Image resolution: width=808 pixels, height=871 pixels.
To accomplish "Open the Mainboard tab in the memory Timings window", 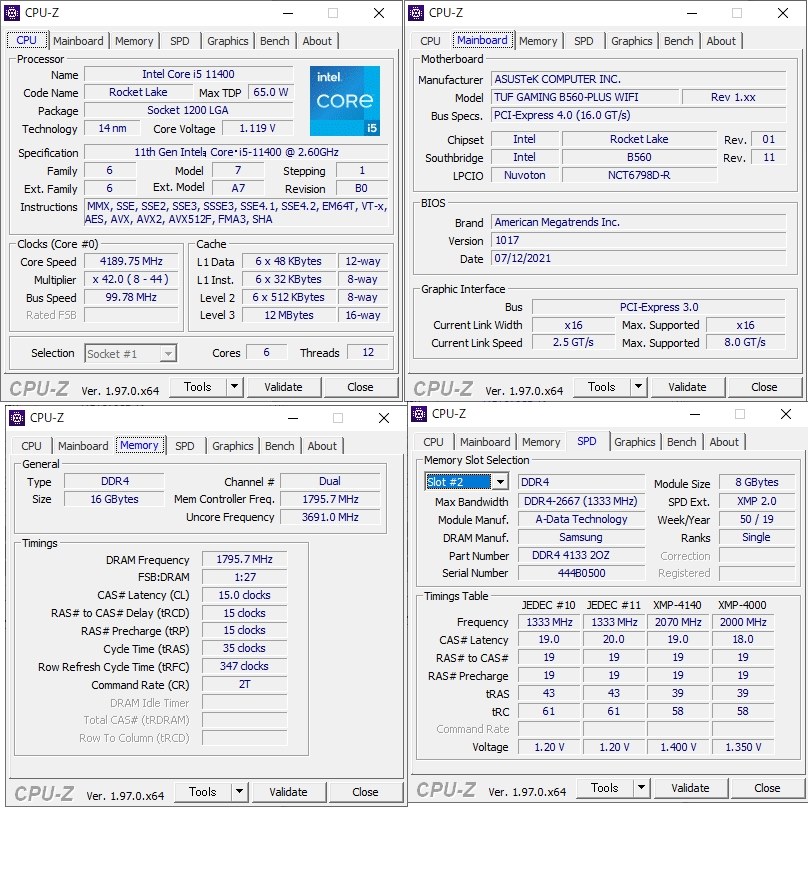I will click(x=83, y=446).
